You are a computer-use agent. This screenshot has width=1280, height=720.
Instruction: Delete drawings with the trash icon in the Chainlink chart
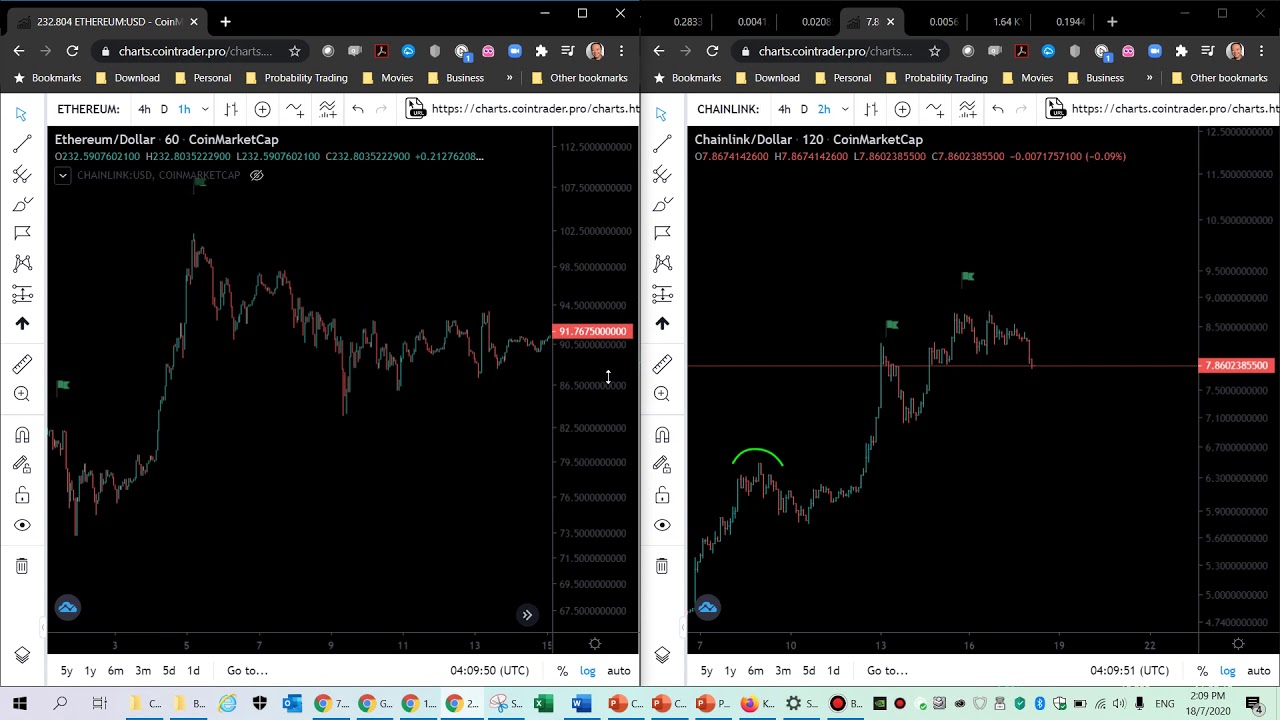(x=662, y=566)
